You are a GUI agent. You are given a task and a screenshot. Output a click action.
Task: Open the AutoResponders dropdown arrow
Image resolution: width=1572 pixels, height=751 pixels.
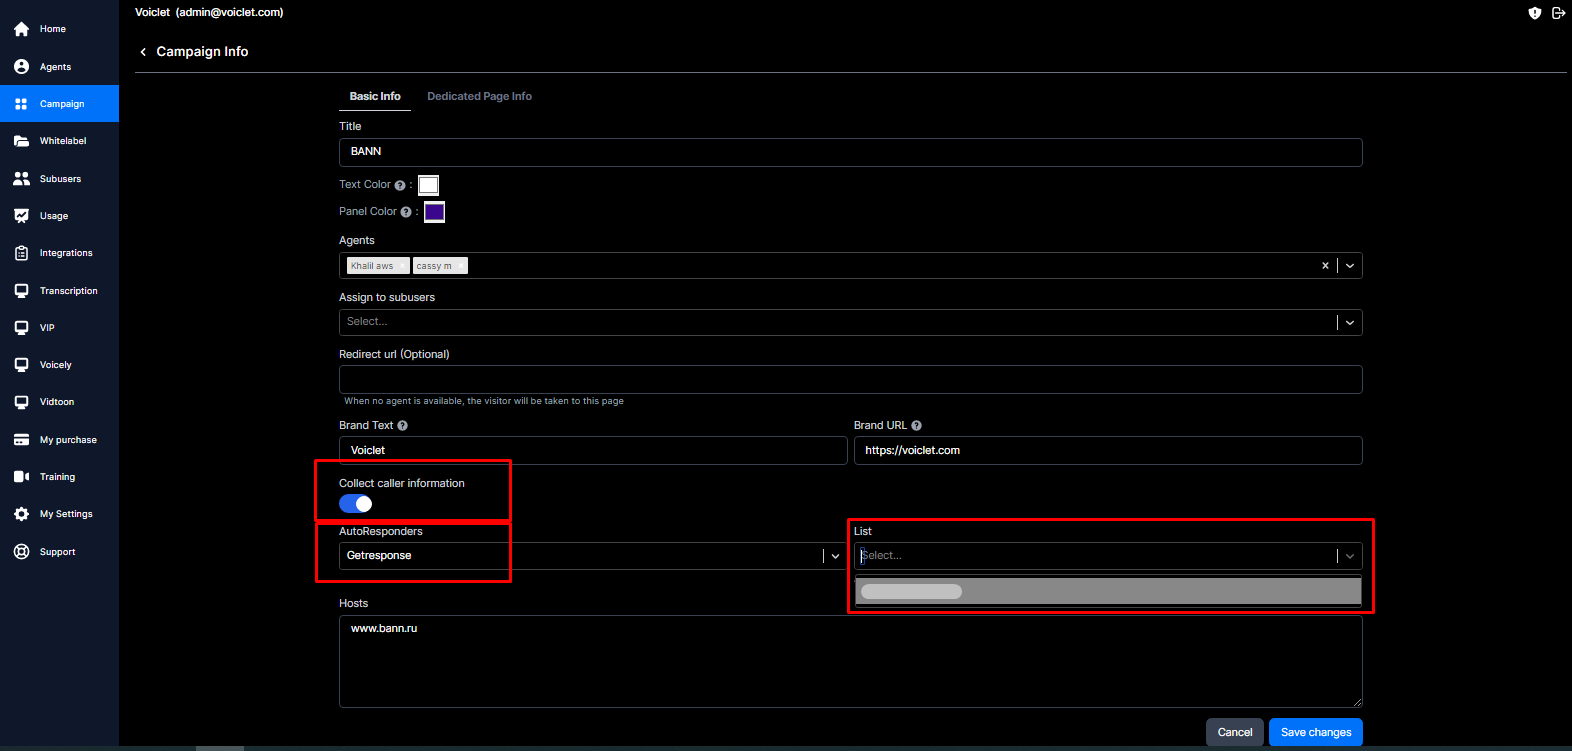(x=835, y=556)
